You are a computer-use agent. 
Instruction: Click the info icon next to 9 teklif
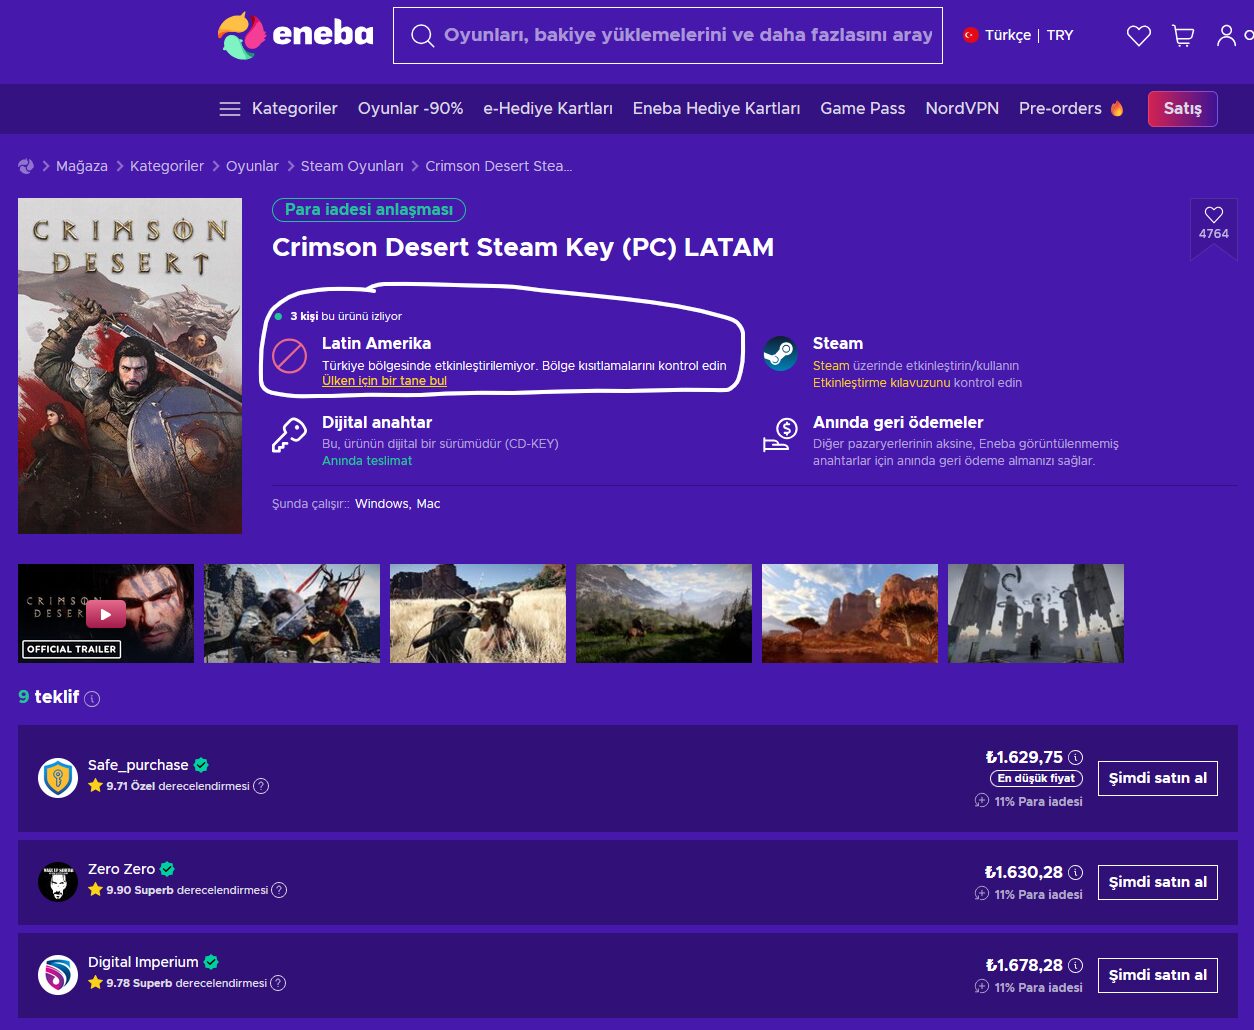[x=92, y=699]
